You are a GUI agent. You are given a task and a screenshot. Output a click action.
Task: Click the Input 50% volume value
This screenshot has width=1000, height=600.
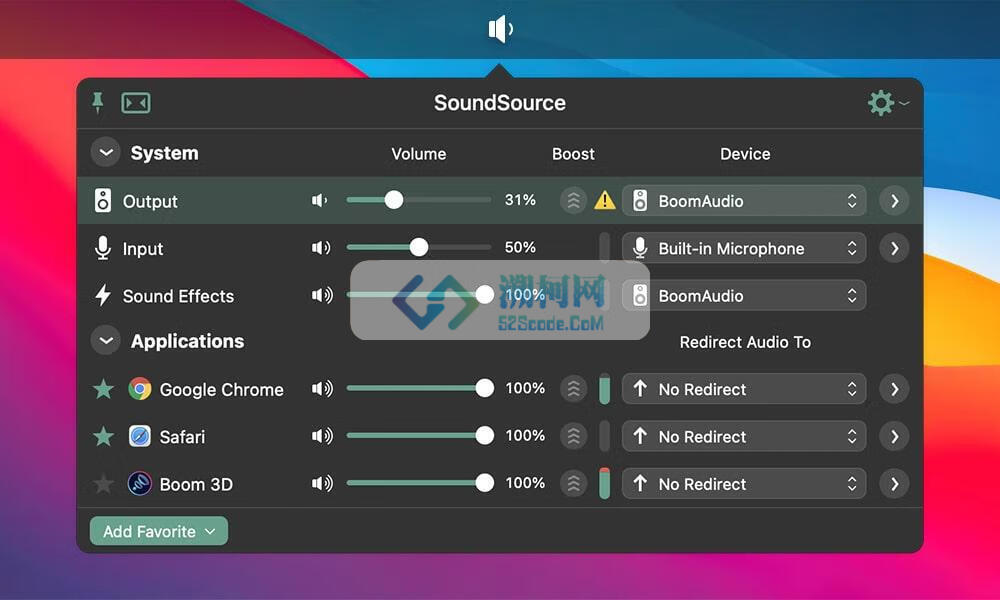520,247
